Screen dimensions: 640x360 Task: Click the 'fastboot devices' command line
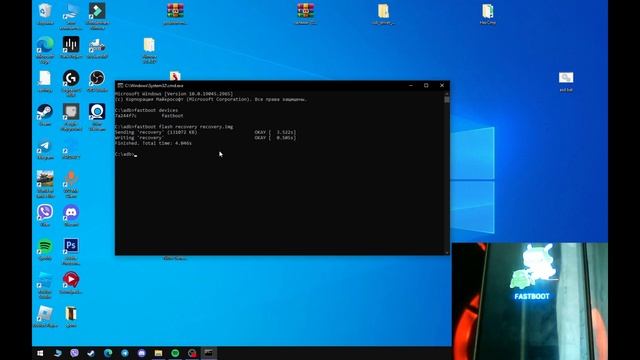(147, 110)
